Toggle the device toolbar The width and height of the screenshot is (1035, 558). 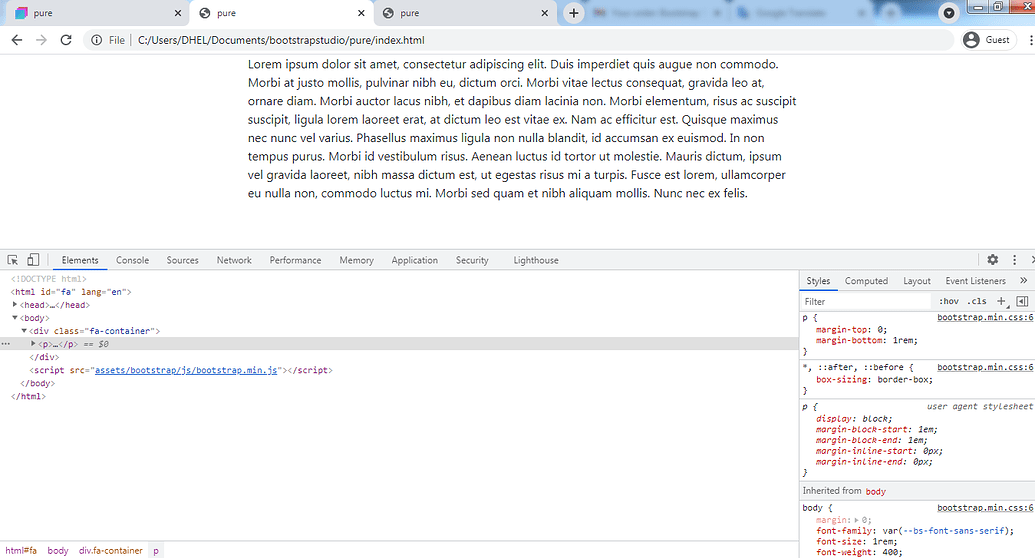point(33,260)
